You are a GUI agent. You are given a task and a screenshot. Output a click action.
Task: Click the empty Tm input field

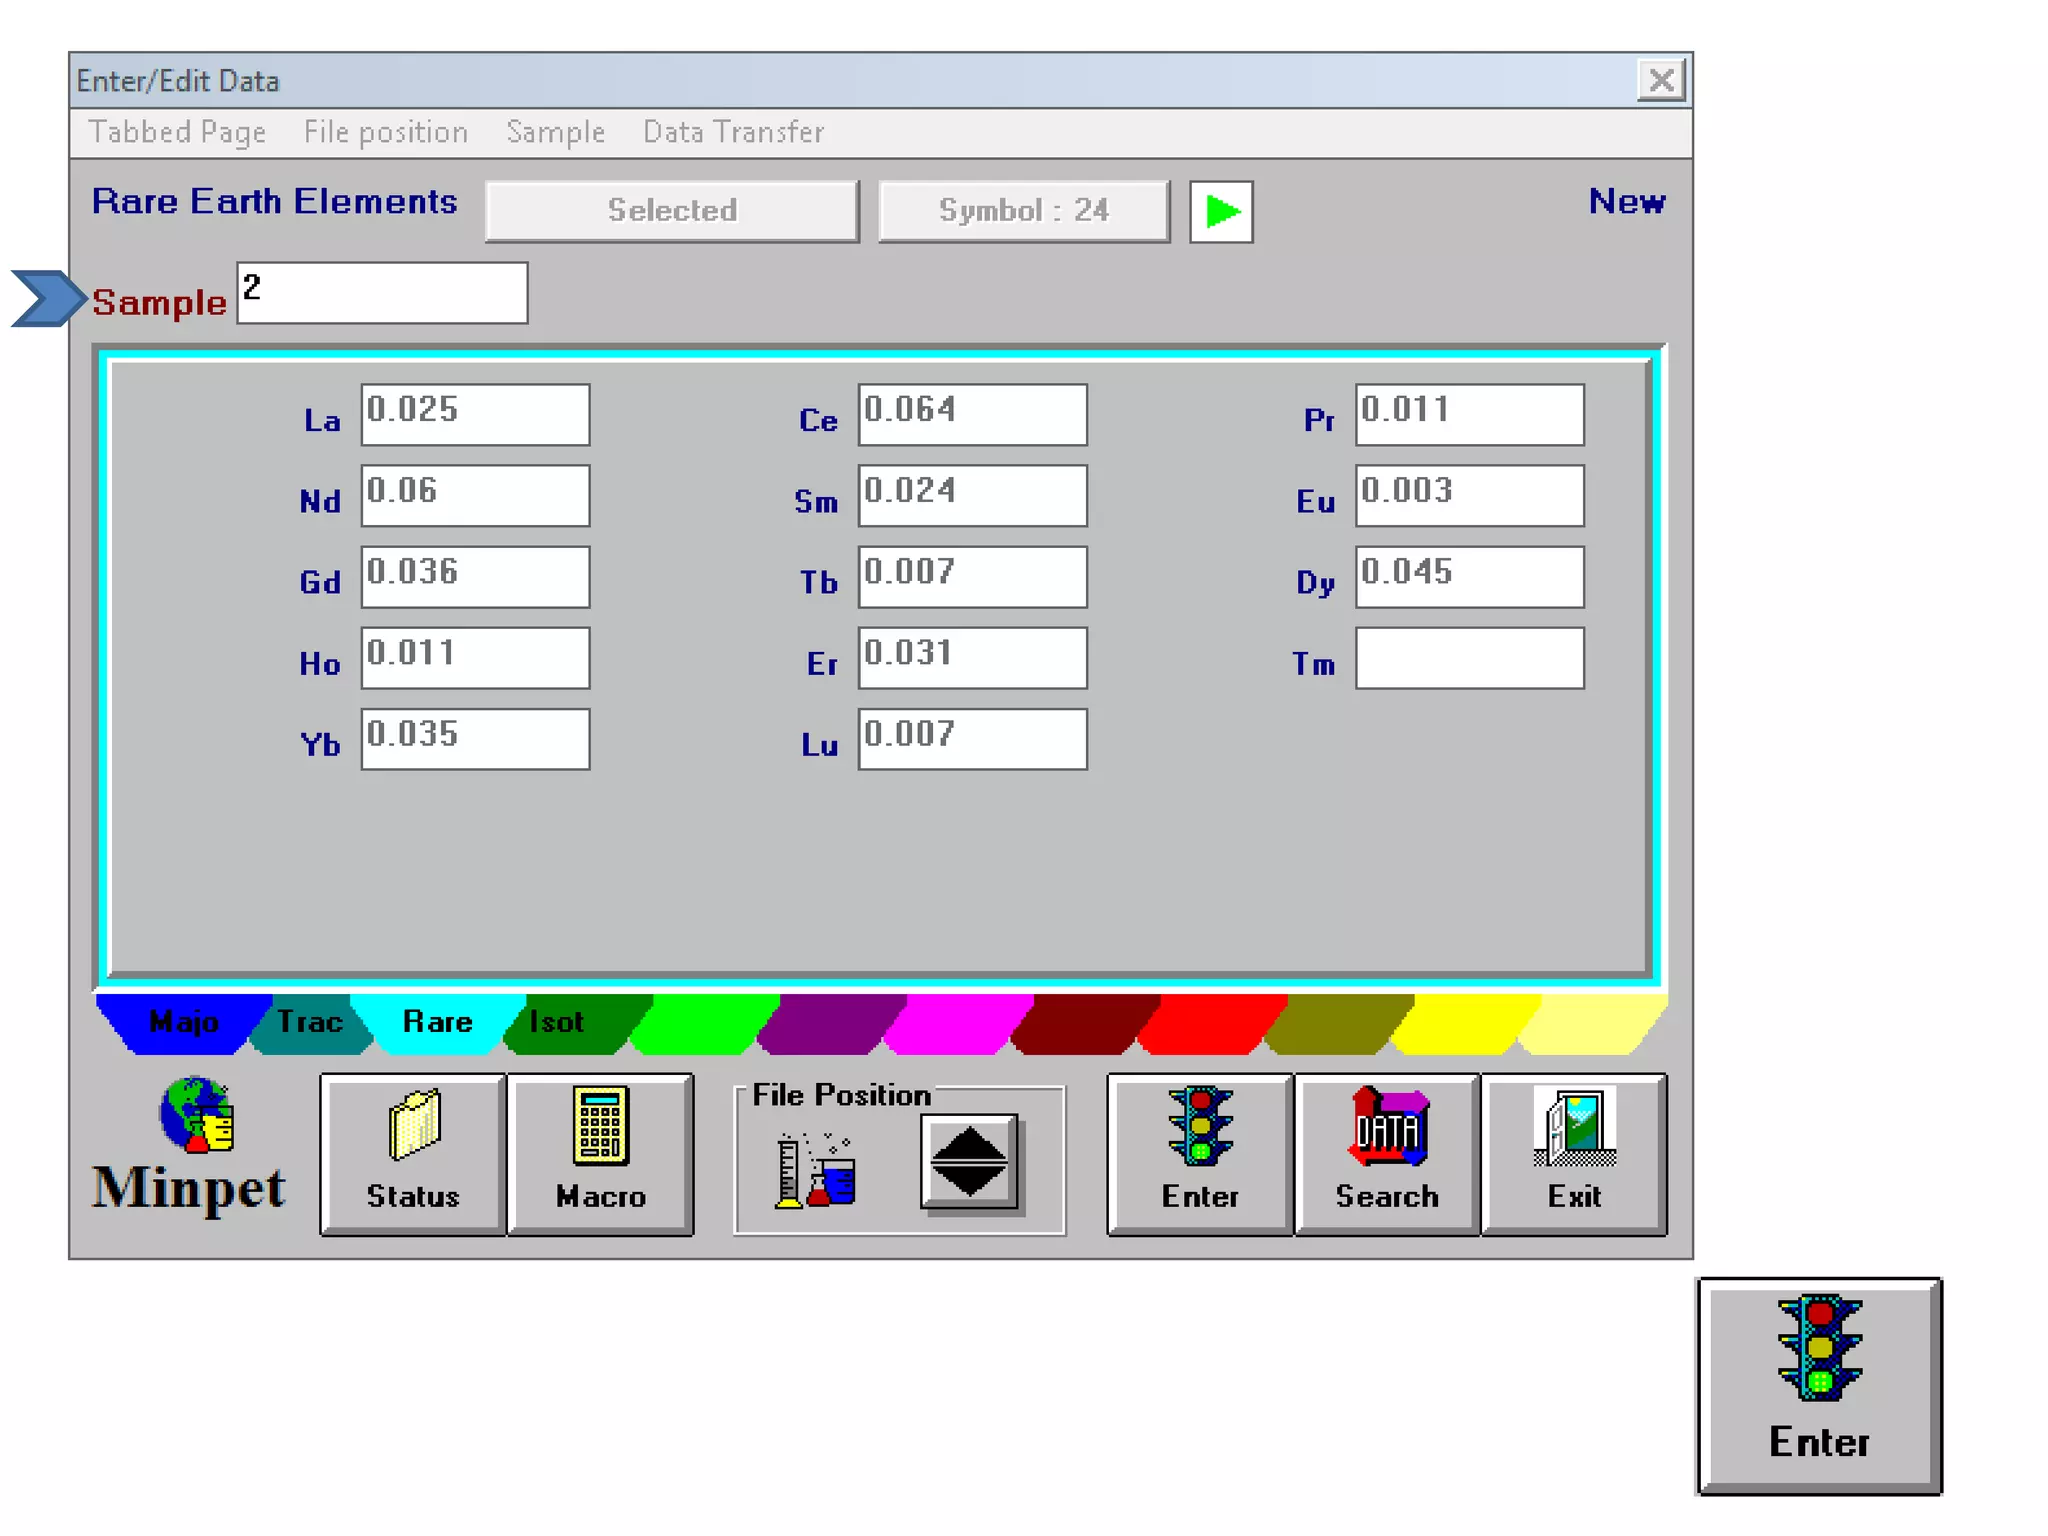pyautogui.click(x=1468, y=658)
